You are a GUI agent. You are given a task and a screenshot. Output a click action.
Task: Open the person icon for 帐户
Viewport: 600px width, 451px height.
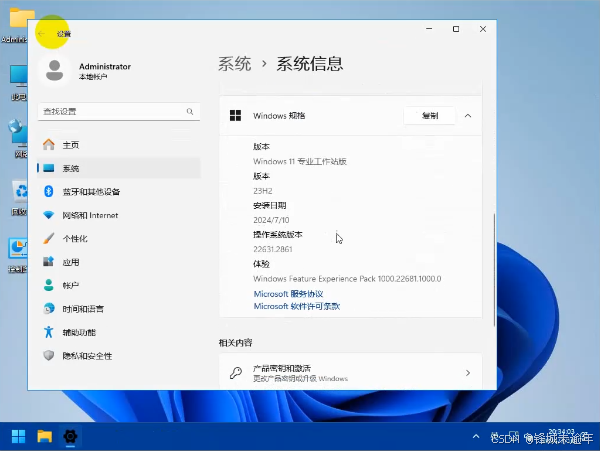pos(49,285)
